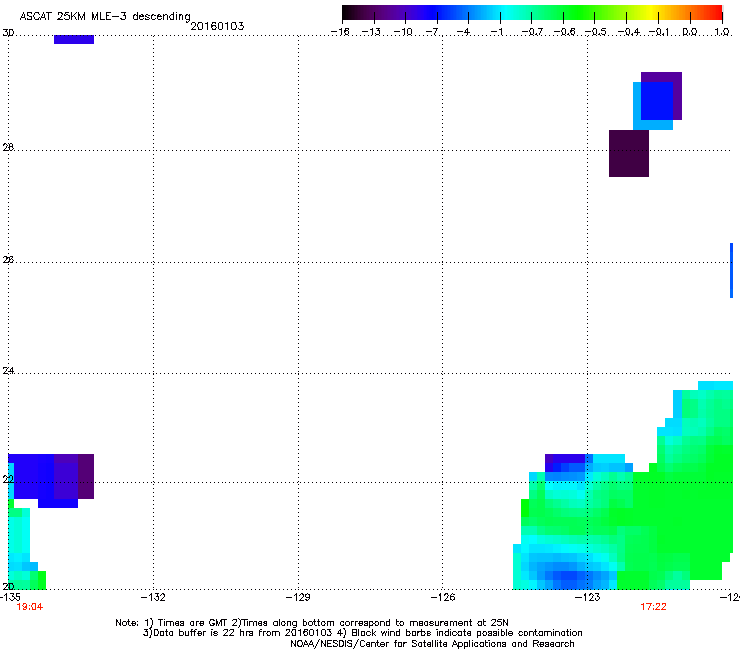Click the -0.5 colorbar tick label

pos(596,32)
